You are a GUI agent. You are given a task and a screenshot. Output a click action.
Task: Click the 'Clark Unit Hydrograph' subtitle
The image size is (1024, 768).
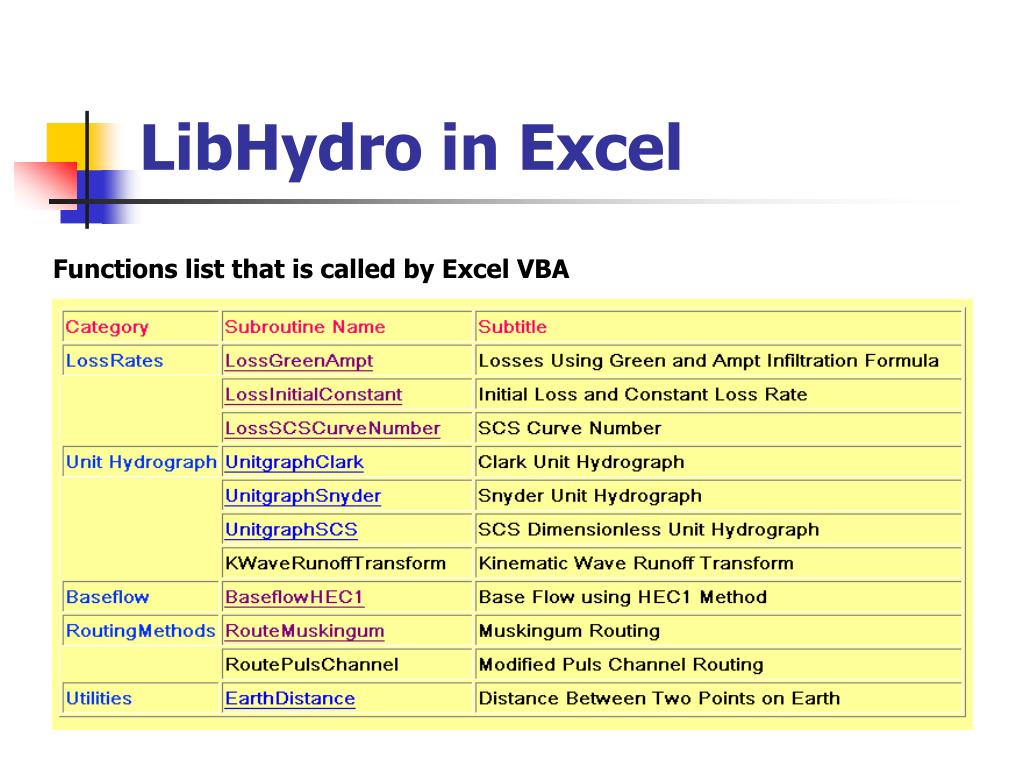click(x=581, y=462)
